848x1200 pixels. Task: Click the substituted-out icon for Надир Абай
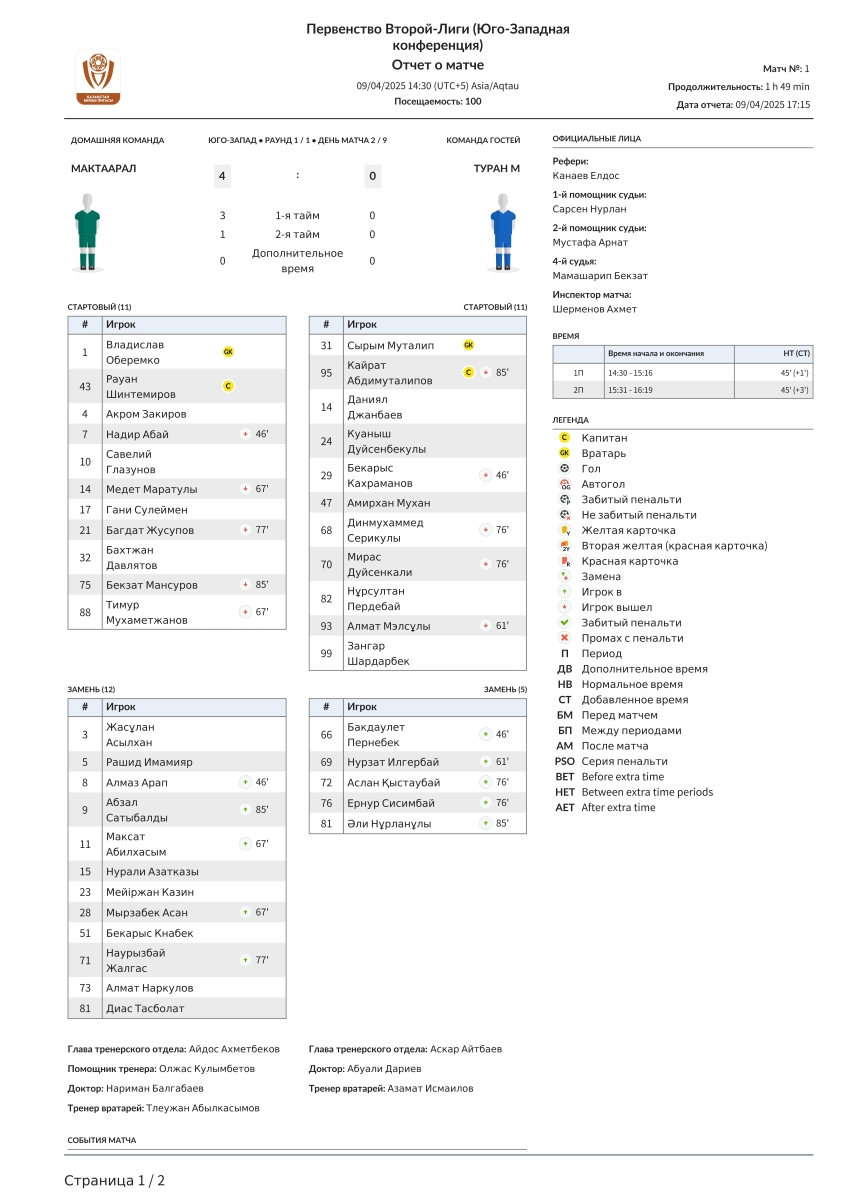point(245,435)
